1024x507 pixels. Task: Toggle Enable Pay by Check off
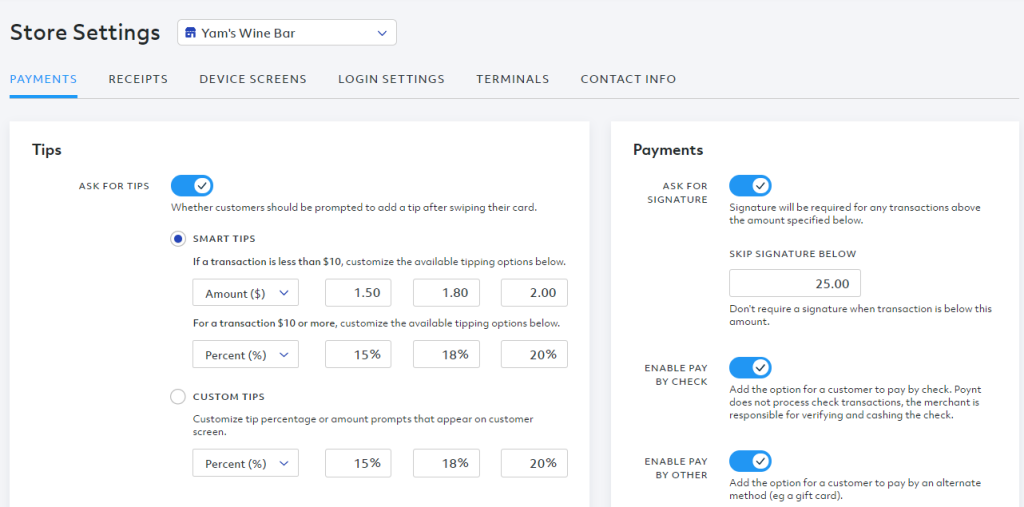coord(750,368)
